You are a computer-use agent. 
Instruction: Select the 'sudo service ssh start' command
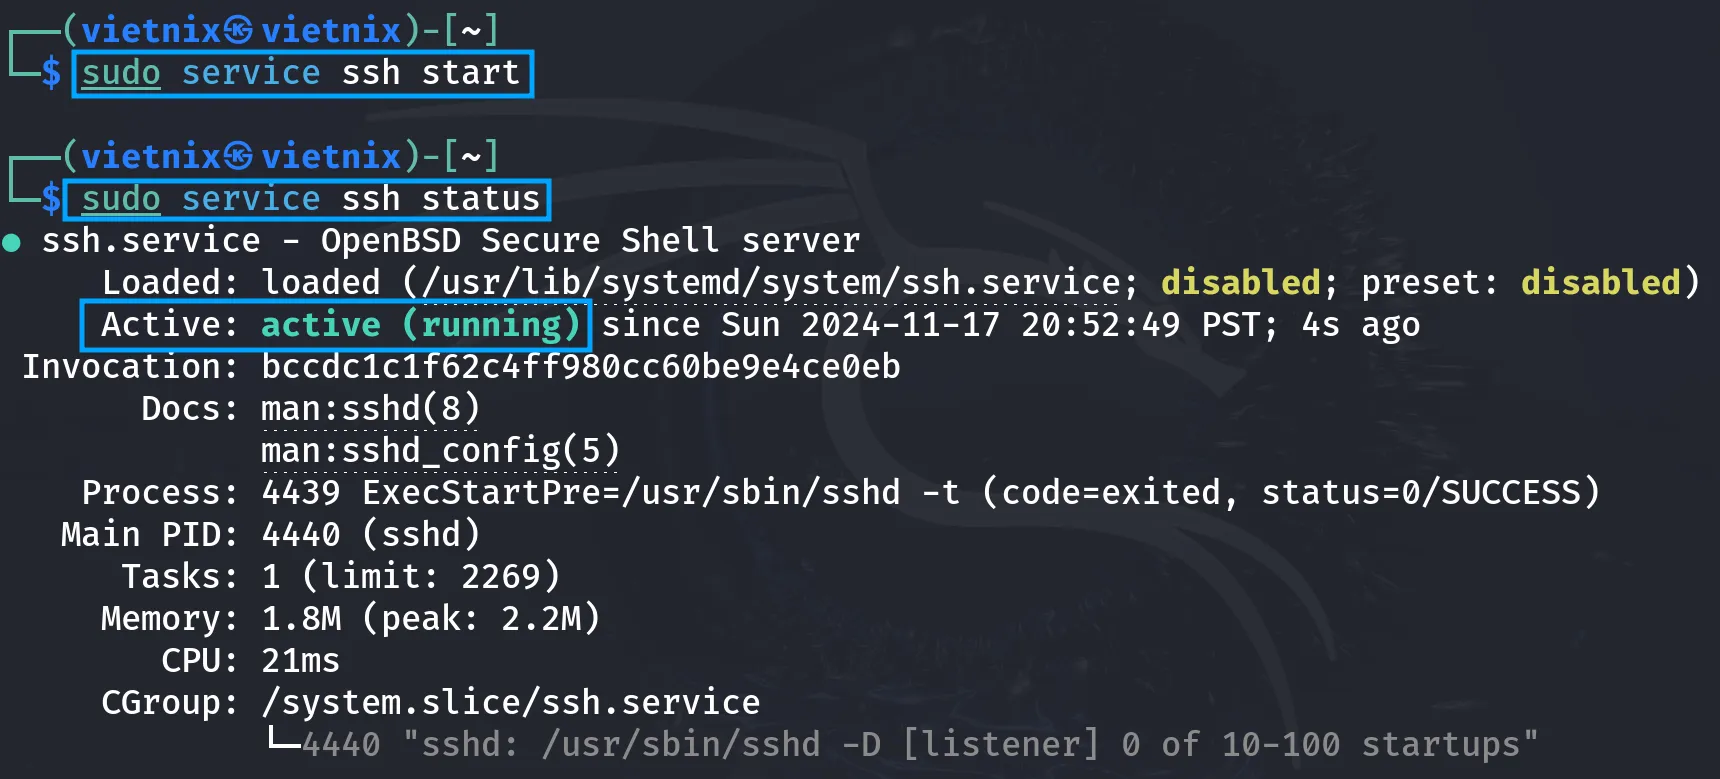coord(301,73)
